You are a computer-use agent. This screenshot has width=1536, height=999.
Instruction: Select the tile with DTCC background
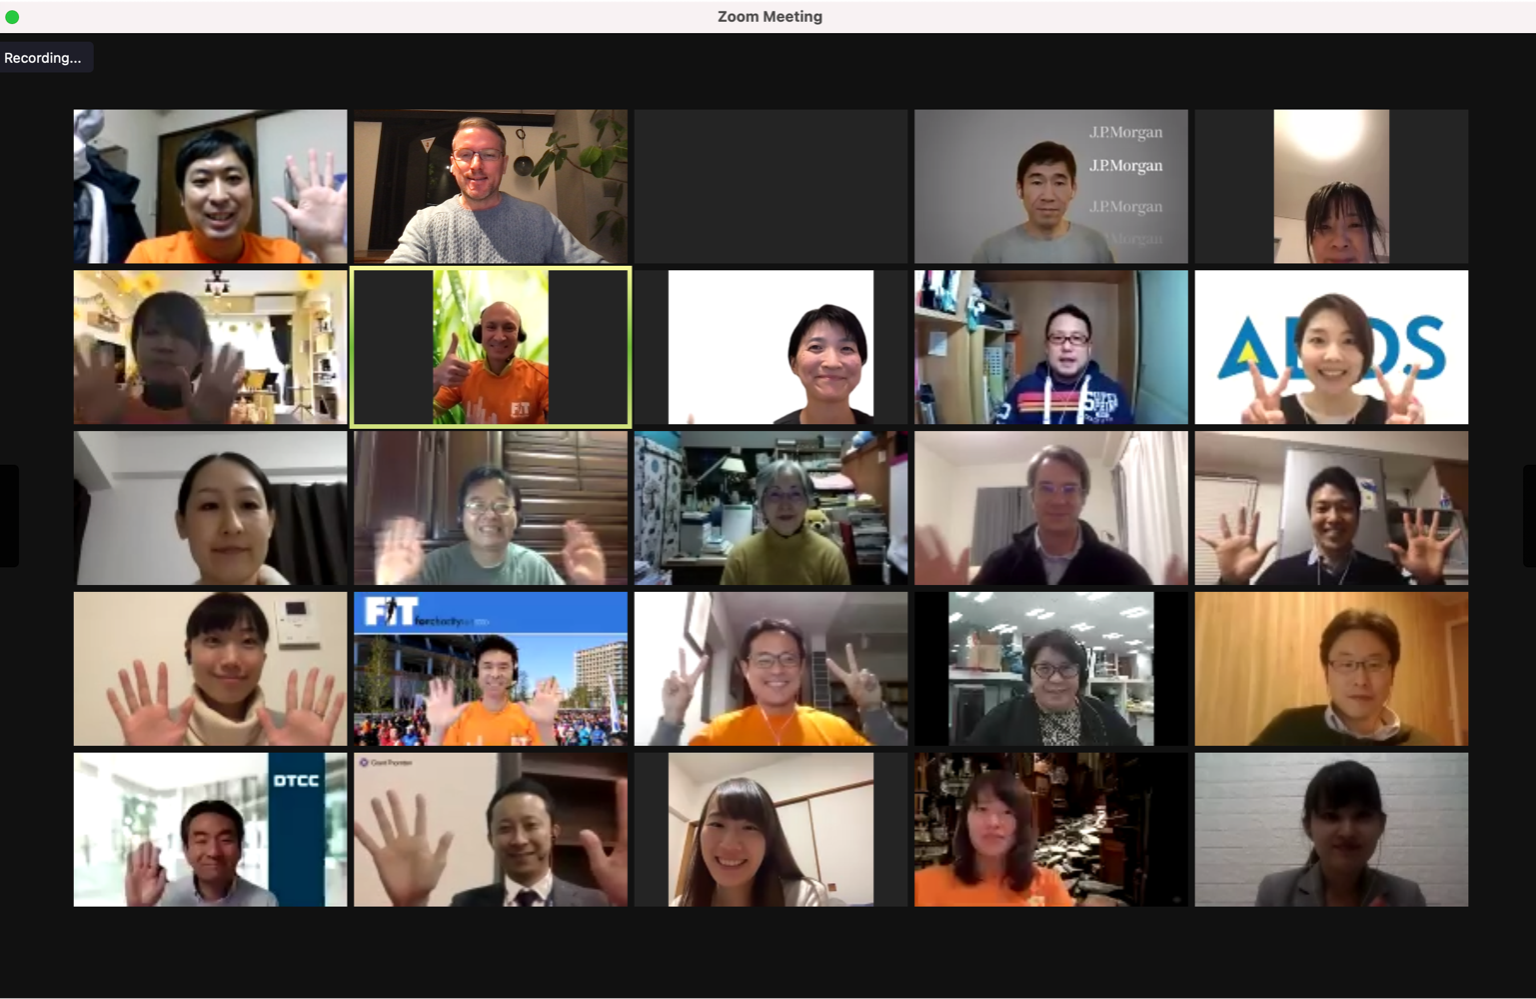coord(210,830)
